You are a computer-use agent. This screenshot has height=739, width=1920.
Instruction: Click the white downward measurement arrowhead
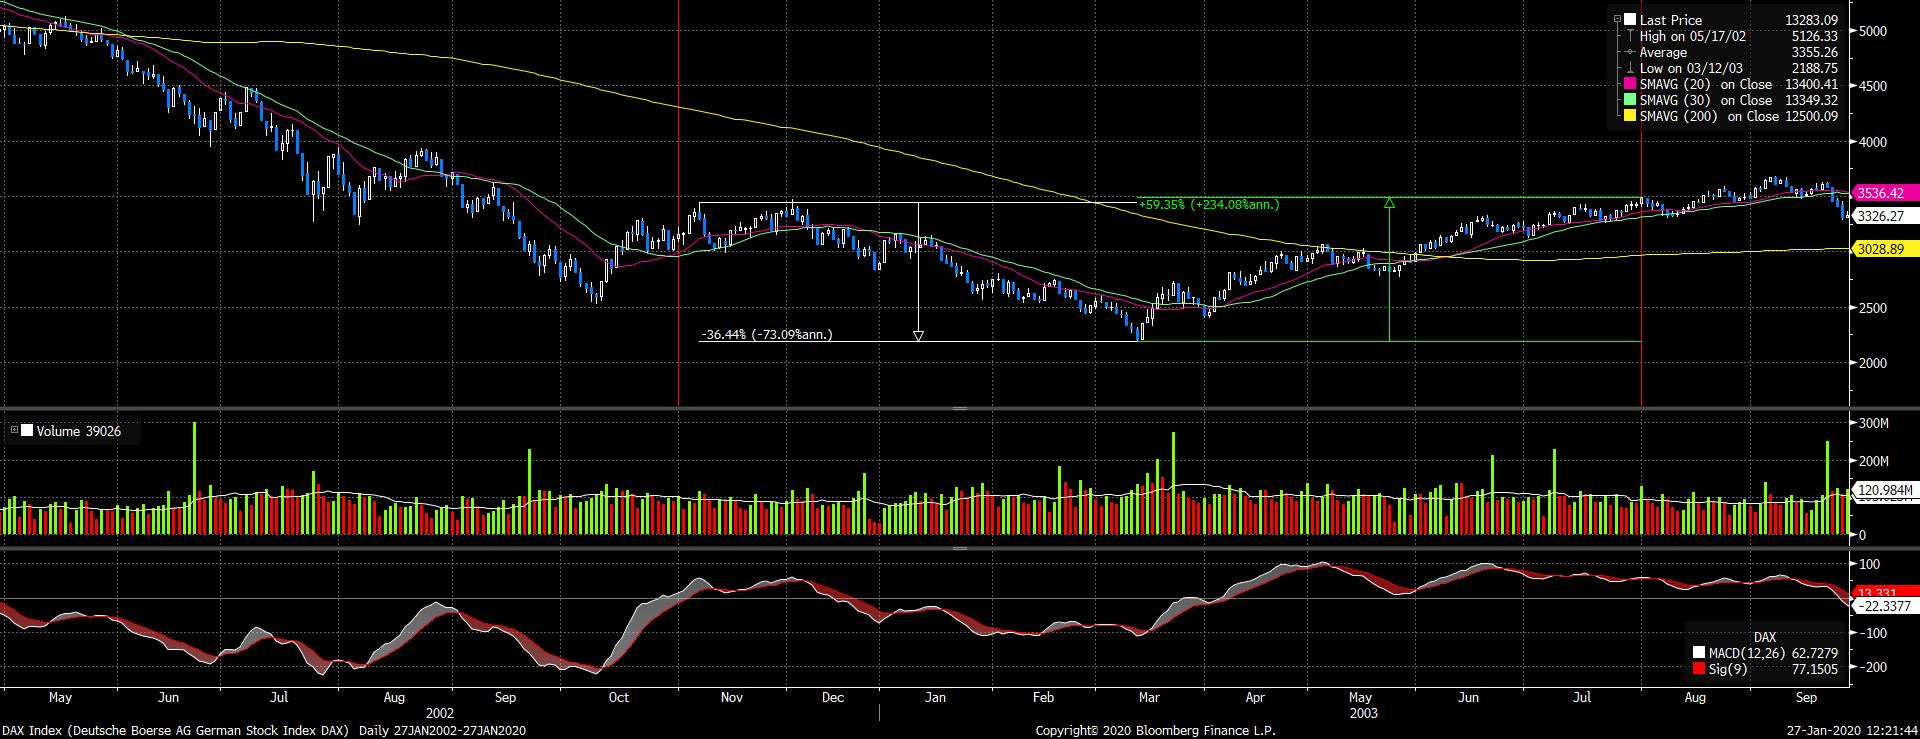[x=918, y=336]
